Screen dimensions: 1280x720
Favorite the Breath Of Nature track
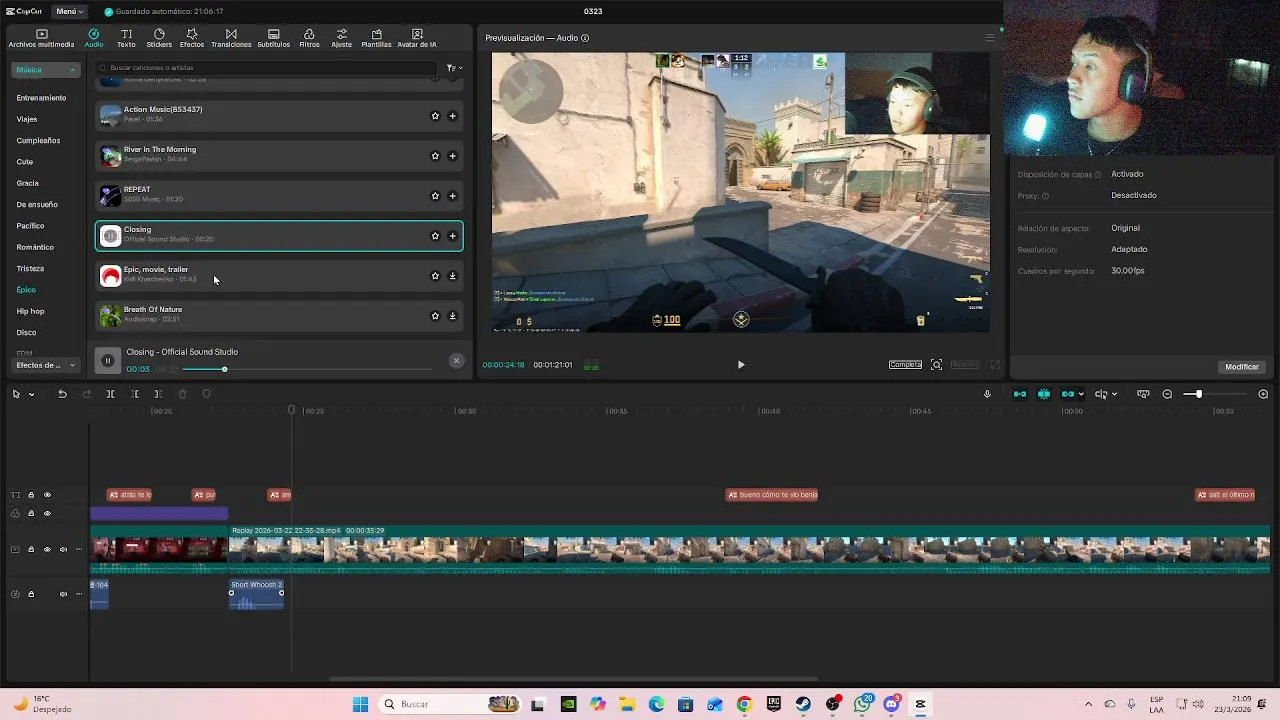(435, 316)
